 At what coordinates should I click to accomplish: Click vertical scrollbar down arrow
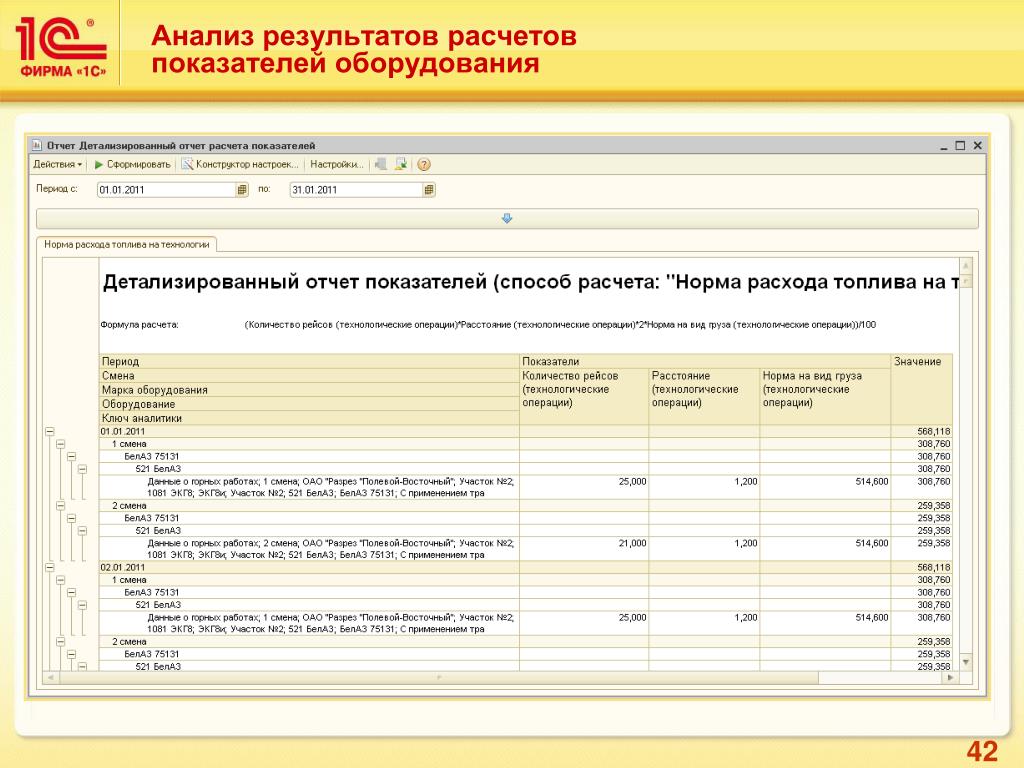tap(966, 662)
